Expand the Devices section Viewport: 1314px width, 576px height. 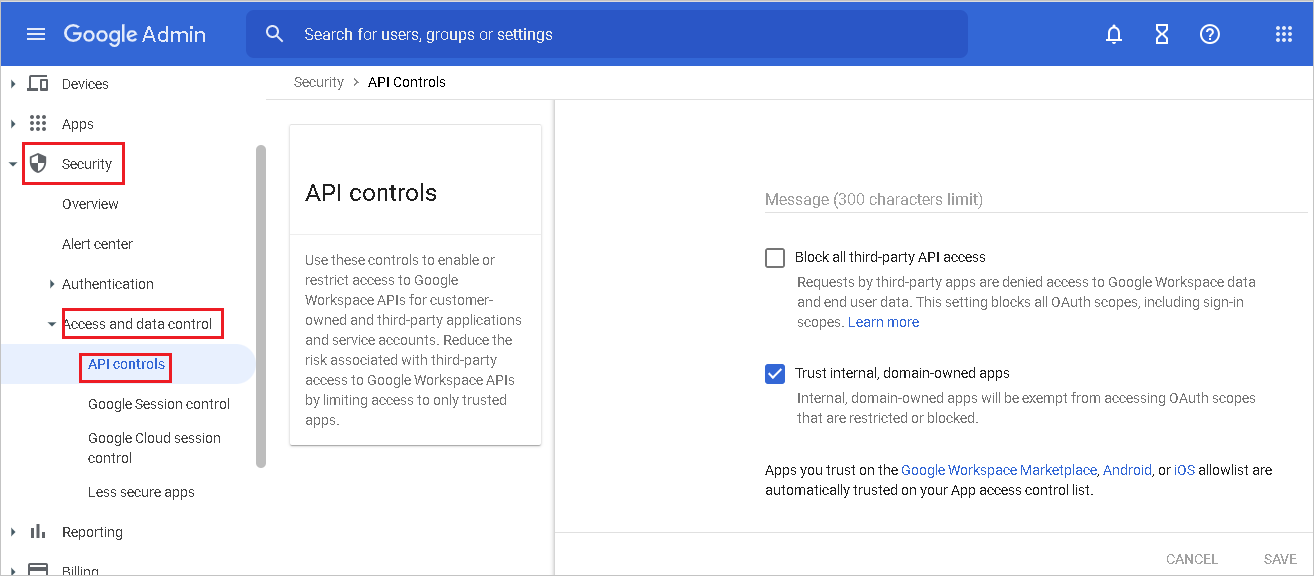[x=13, y=84]
